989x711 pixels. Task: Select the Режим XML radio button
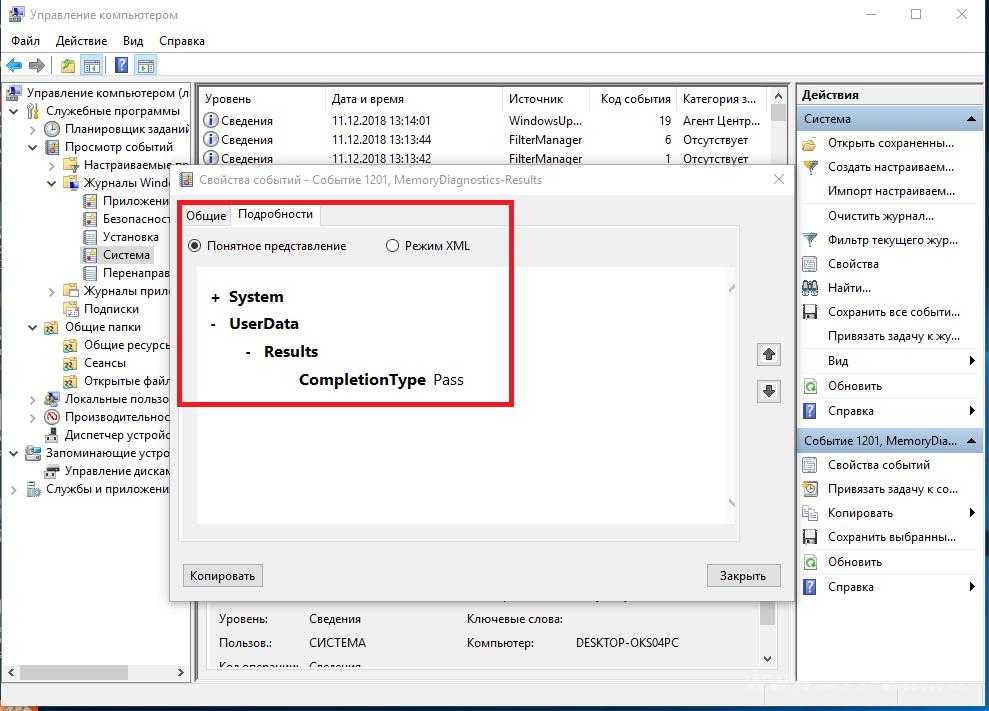click(392, 246)
